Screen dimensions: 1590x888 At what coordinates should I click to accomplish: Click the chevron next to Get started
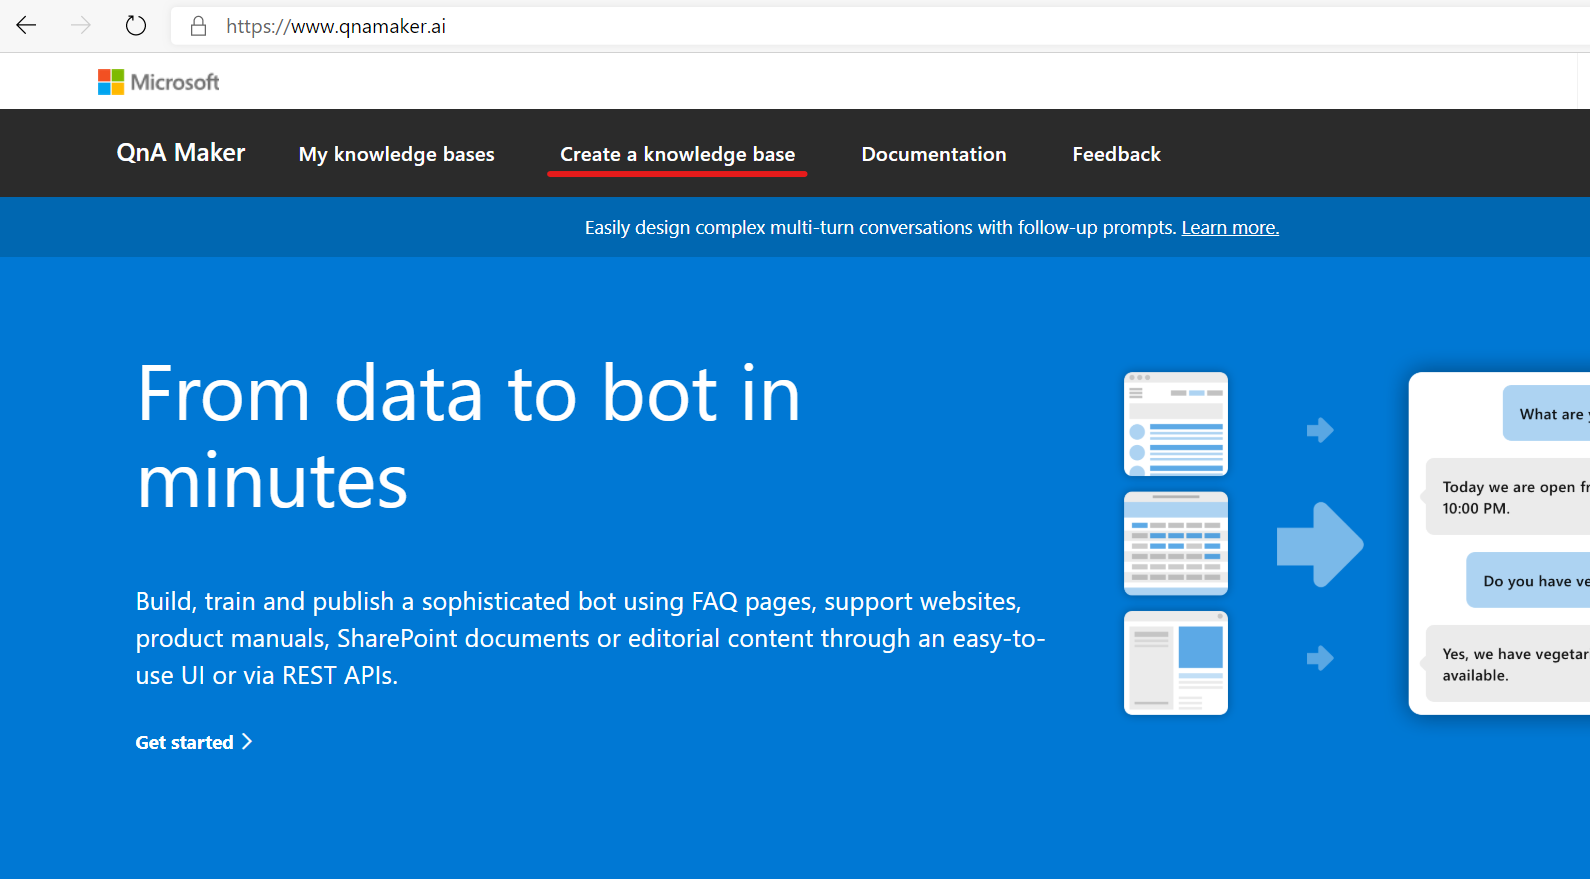247,742
